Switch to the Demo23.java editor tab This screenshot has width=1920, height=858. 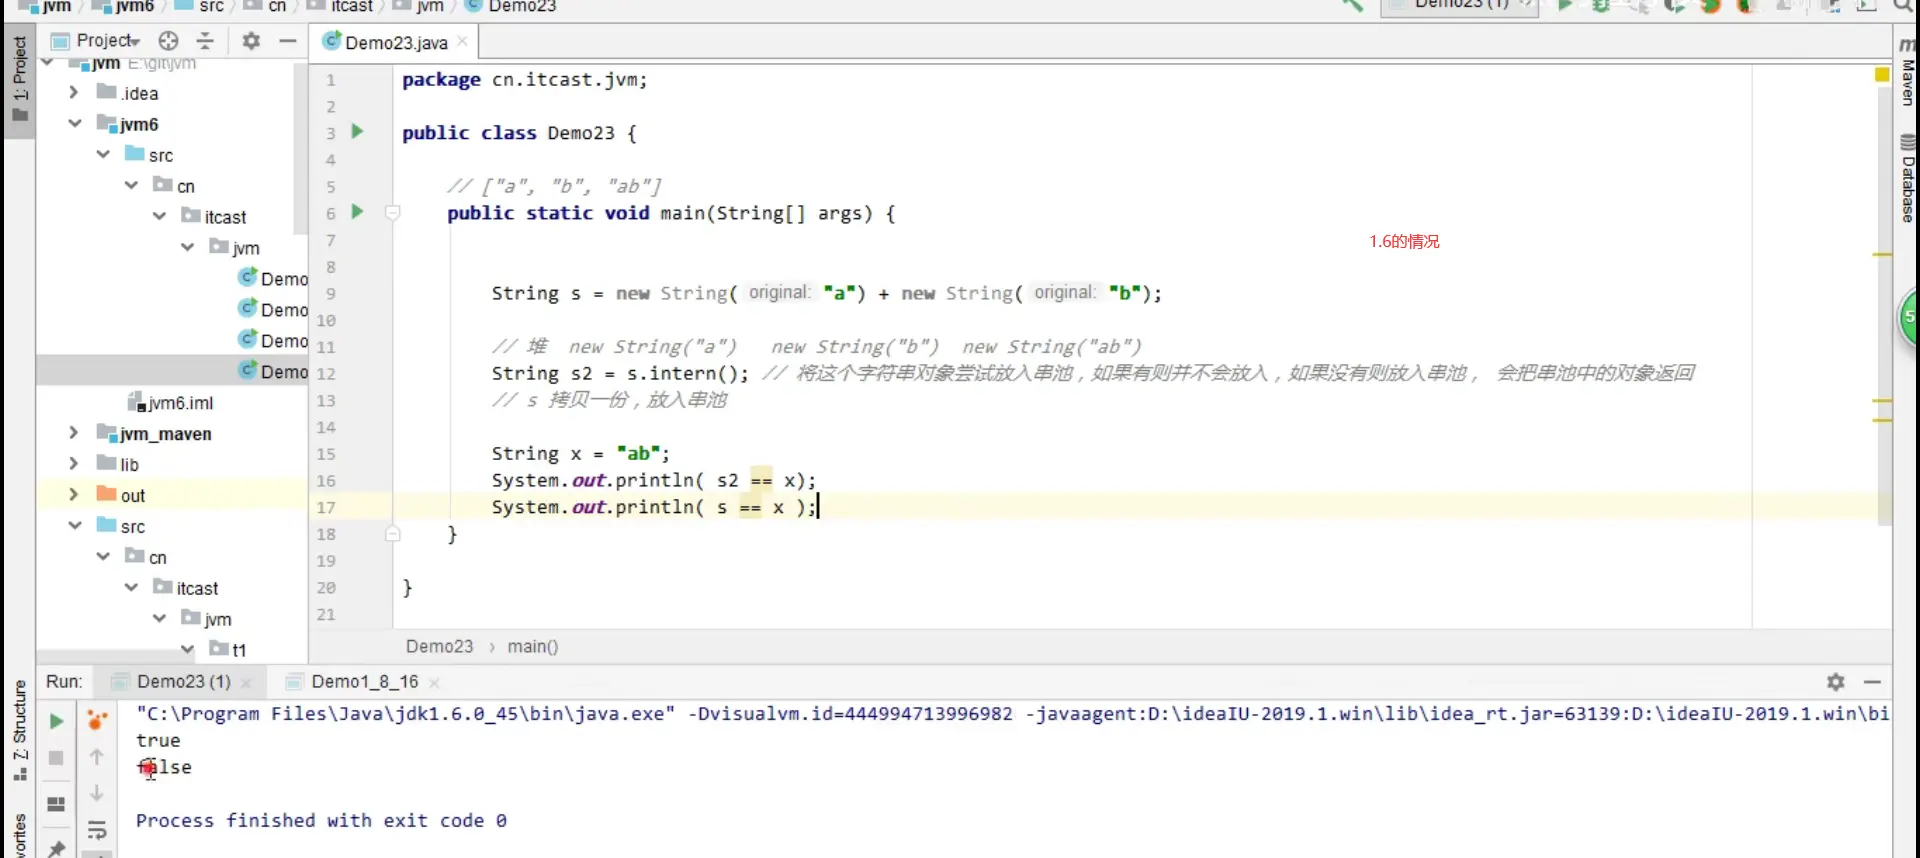[394, 42]
